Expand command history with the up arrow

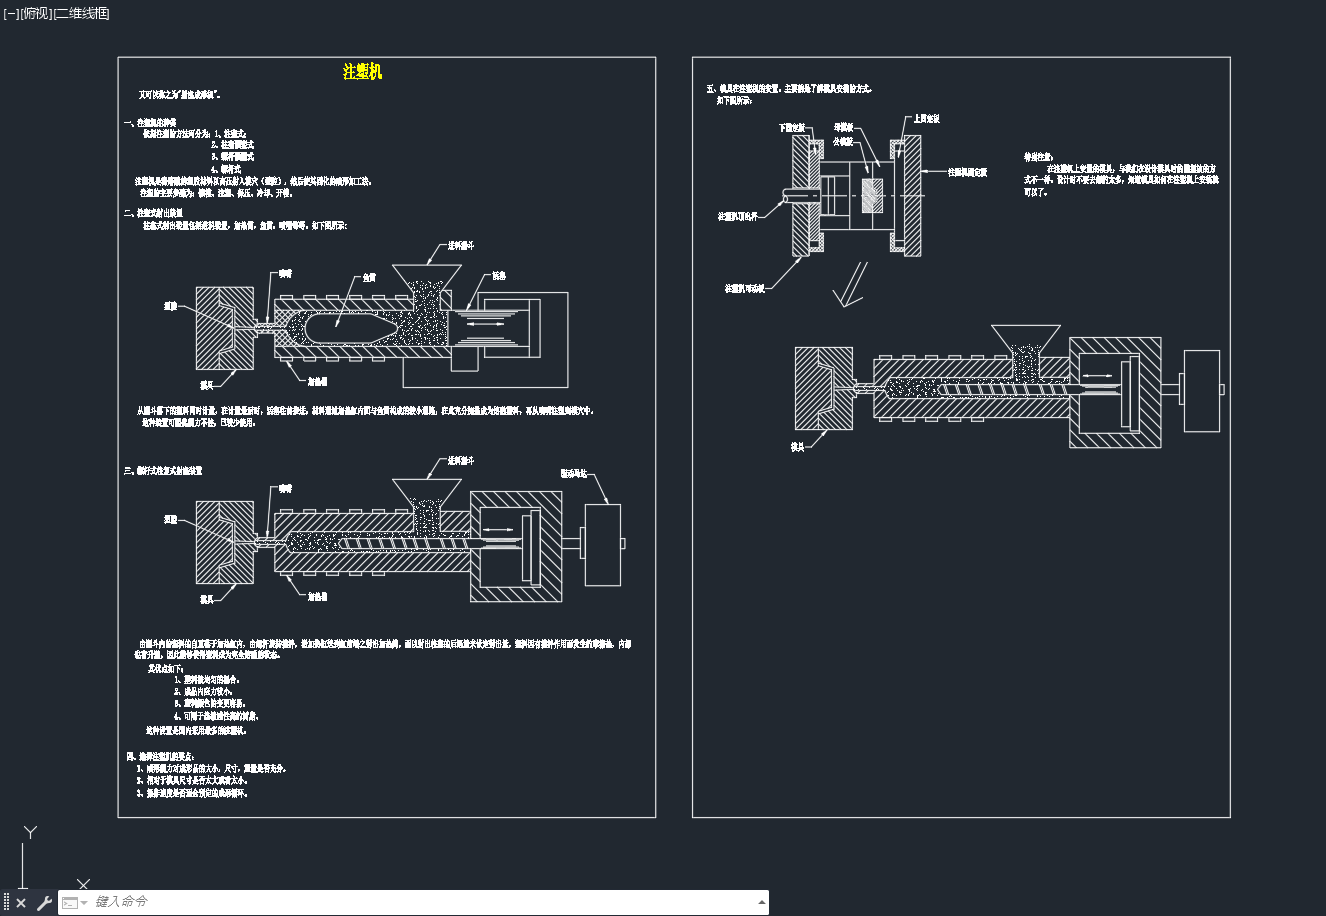762,902
